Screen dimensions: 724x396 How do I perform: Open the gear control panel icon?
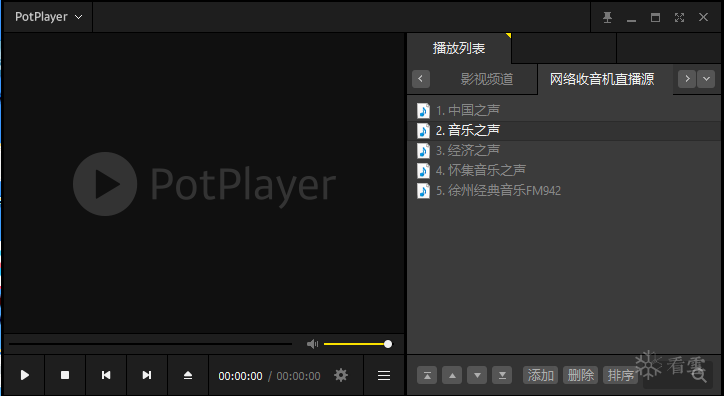341,375
